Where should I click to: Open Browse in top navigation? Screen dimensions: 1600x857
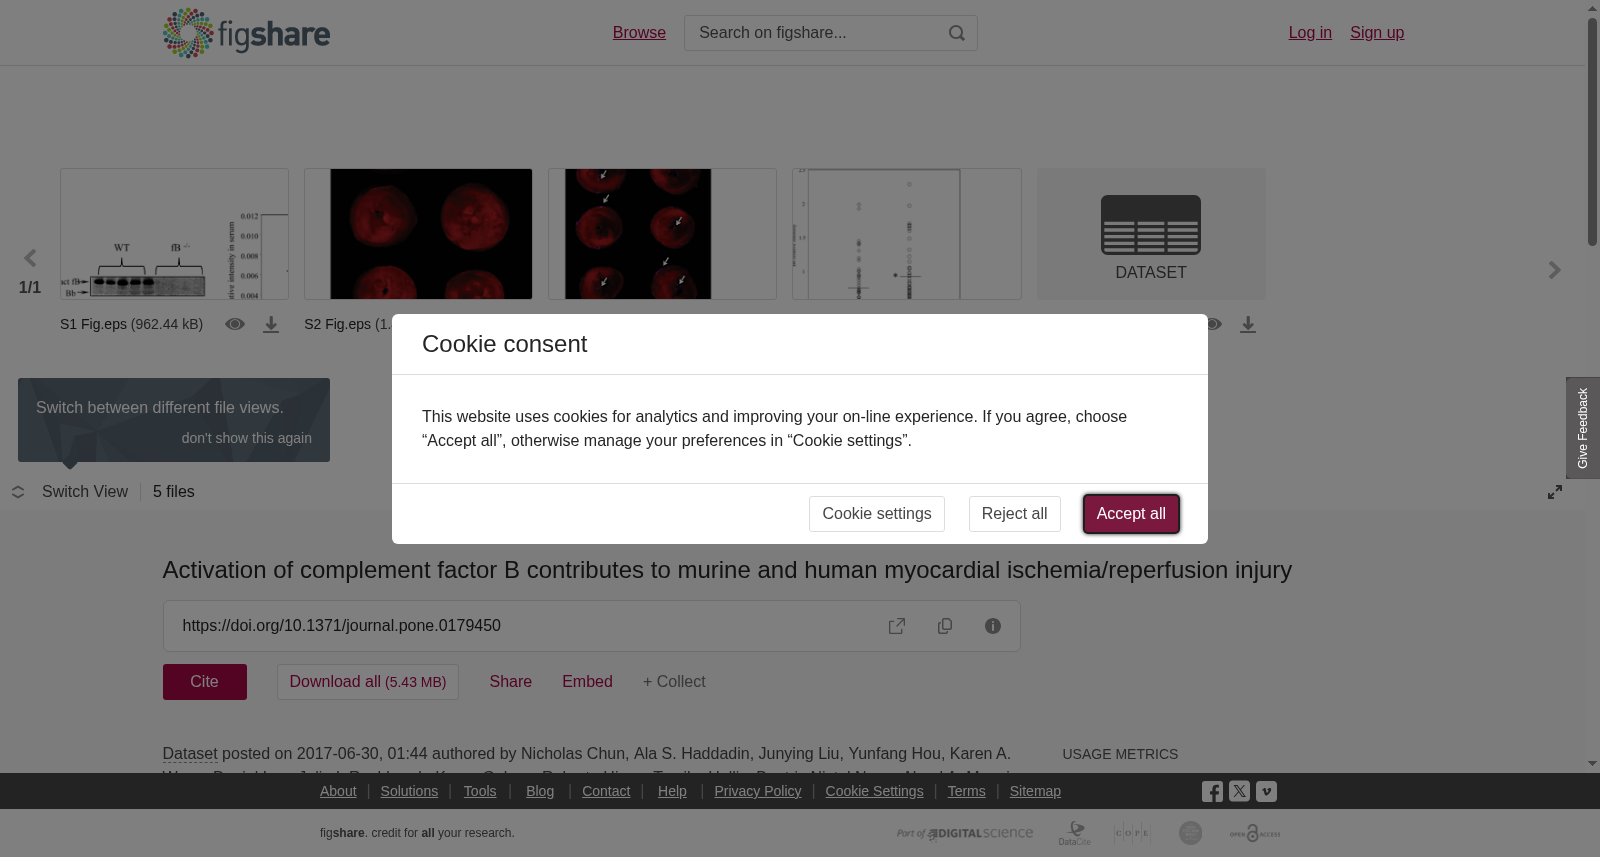tap(639, 33)
